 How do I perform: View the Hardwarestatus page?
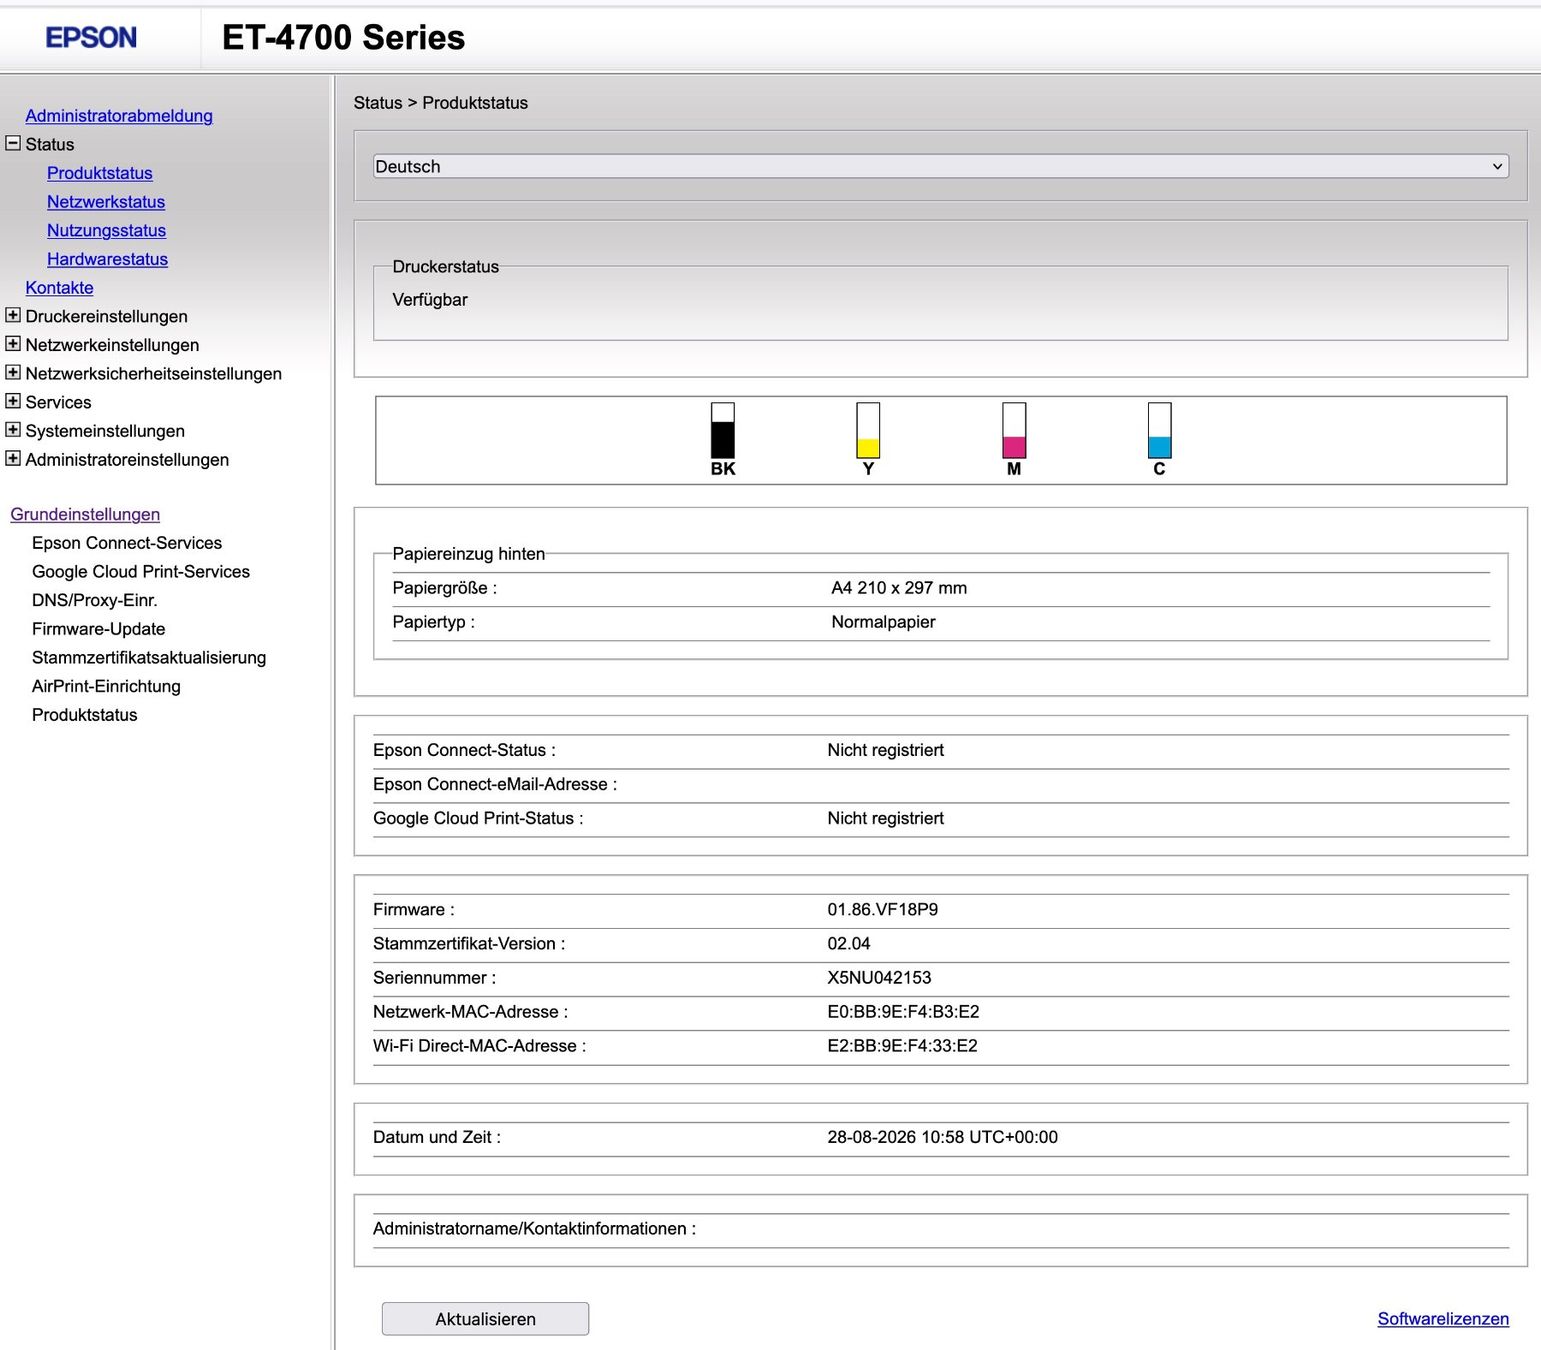pyautogui.click(x=107, y=259)
